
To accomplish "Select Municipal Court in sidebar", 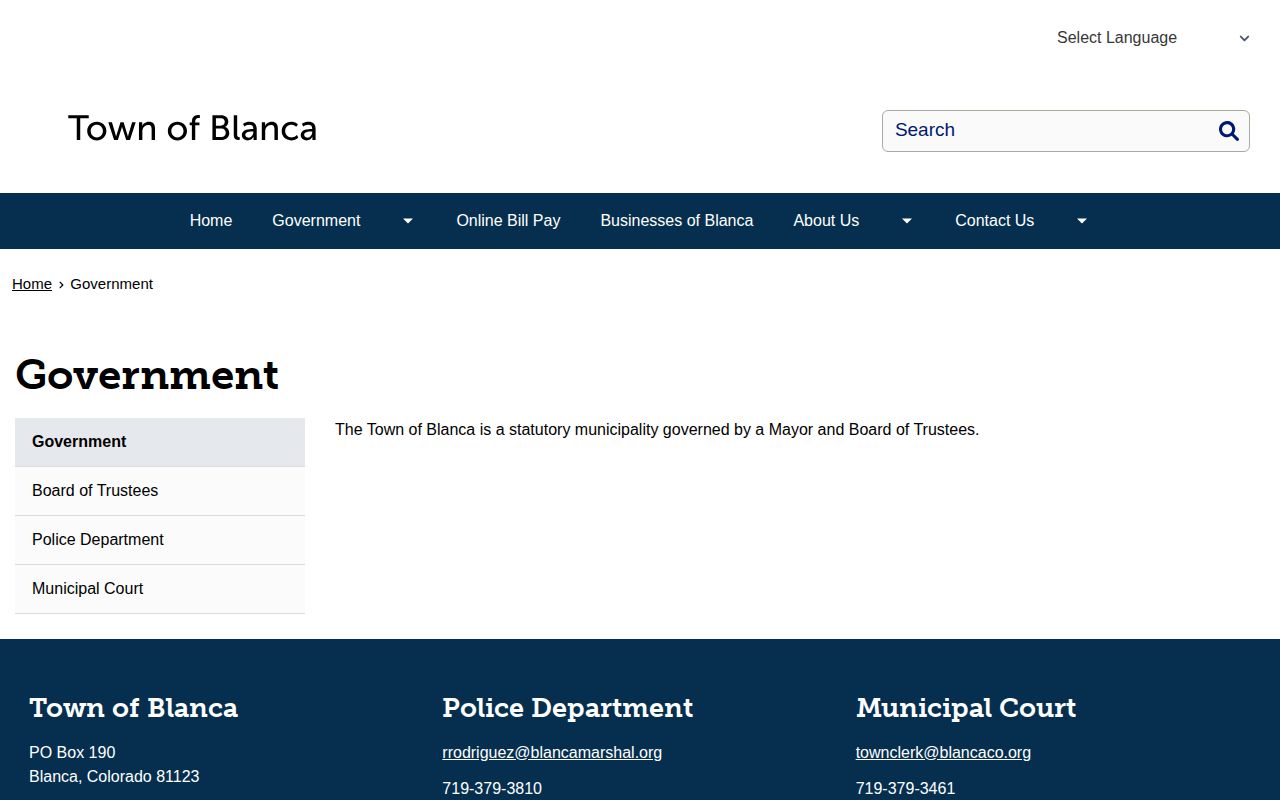I will tap(160, 589).
